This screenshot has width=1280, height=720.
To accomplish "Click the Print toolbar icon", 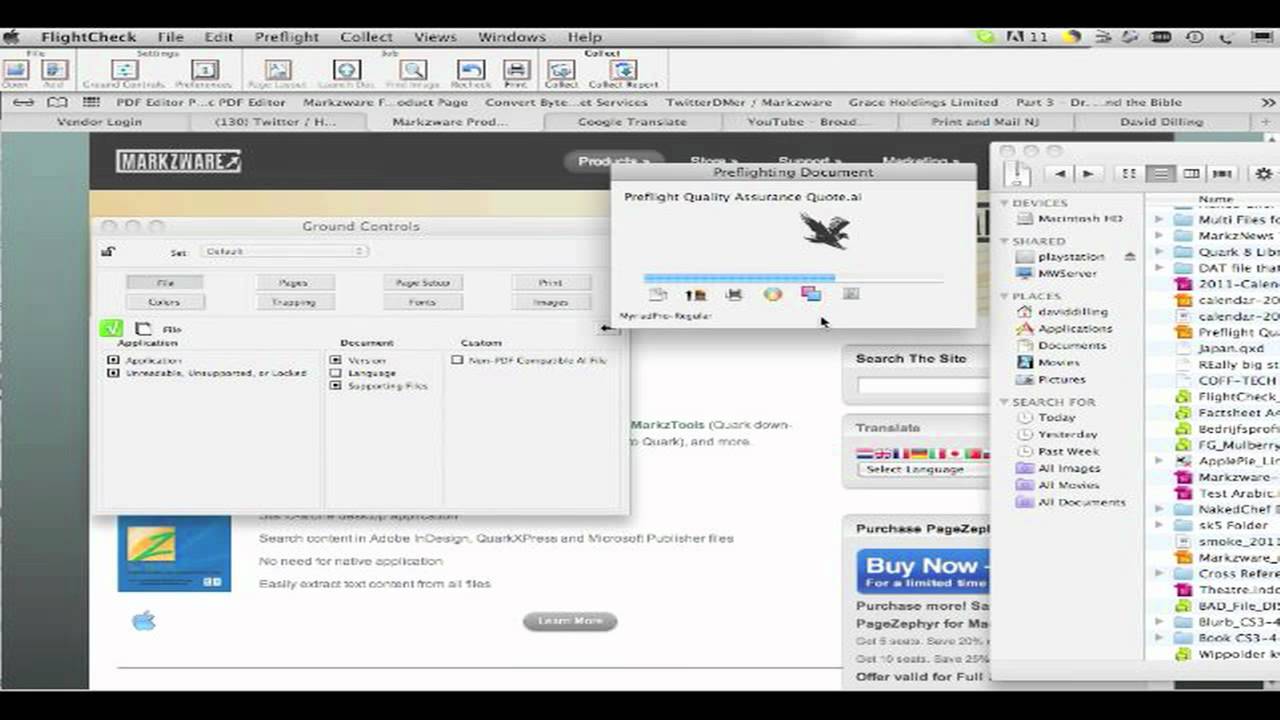I will (516, 71).
